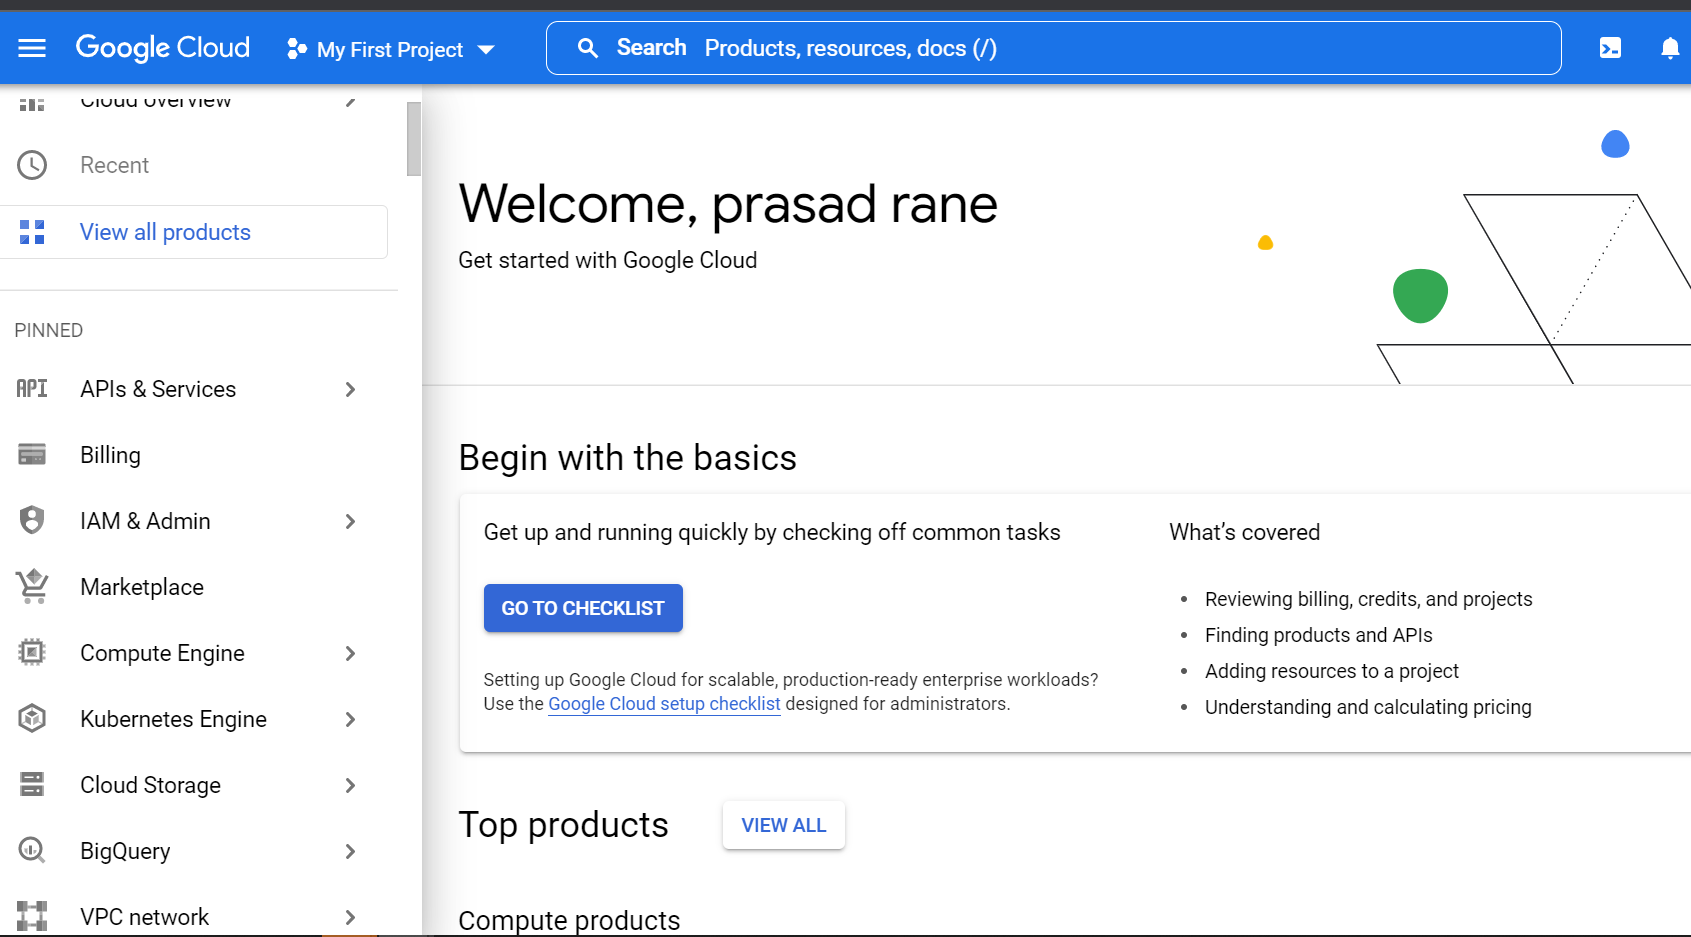Screen dimensions: 1691x937
Task: Open the Google Cloud setup checklist link
Action: pyautogui.click(x=664, y=704)
